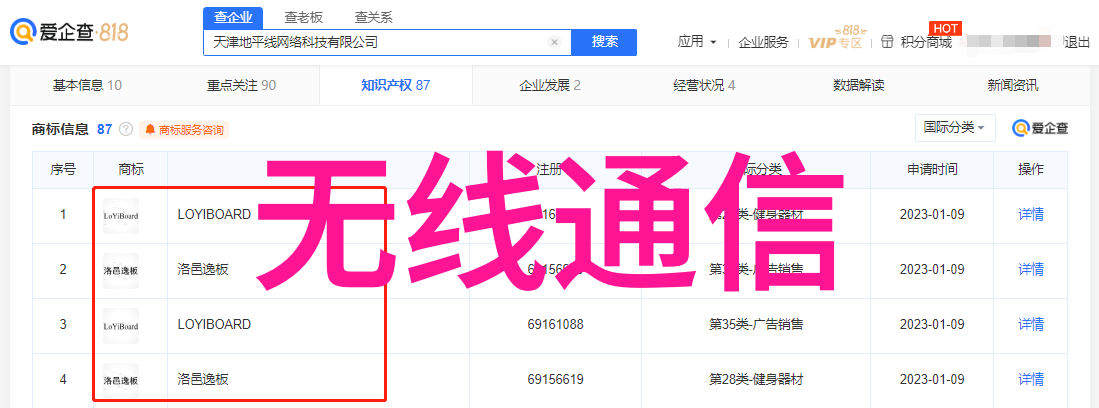Click the 搜索 button

604,42
